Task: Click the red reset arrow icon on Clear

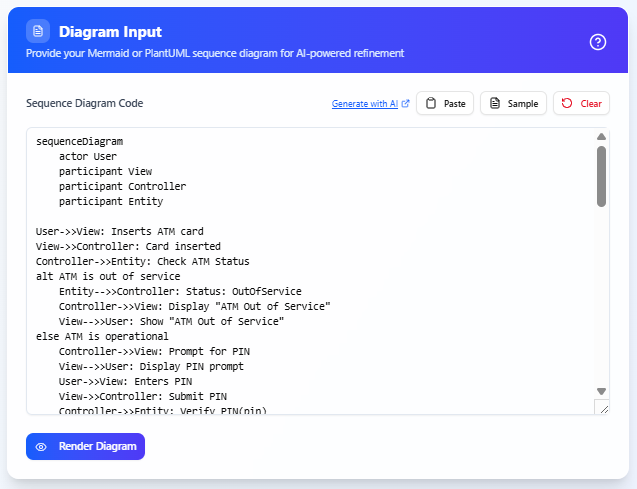Action: tap(567, 103)
